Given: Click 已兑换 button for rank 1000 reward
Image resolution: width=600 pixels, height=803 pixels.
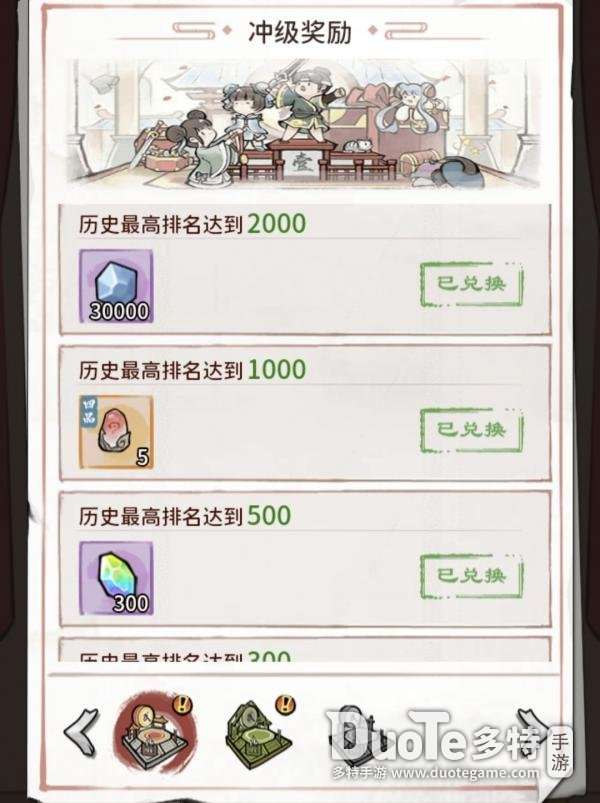Looking at the screenshot, I should (x=472, y=430).
